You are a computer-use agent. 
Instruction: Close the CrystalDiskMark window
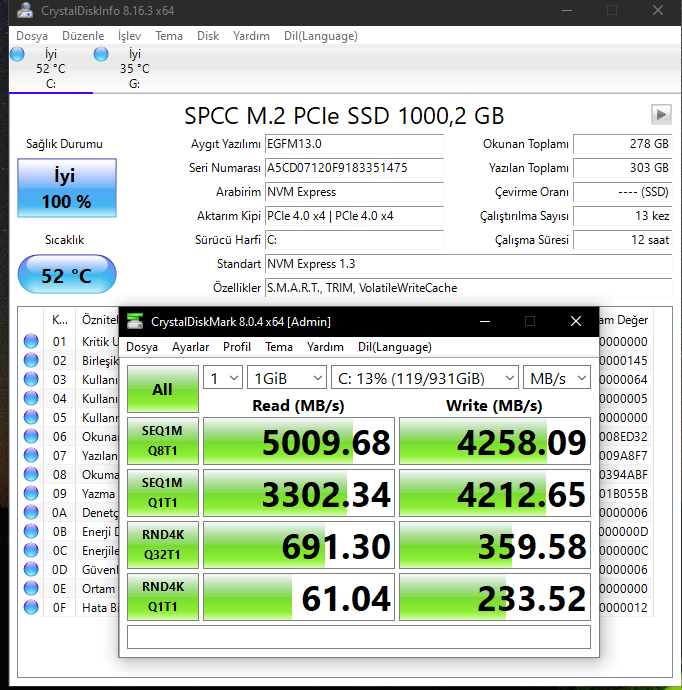[x=576, y=321]
